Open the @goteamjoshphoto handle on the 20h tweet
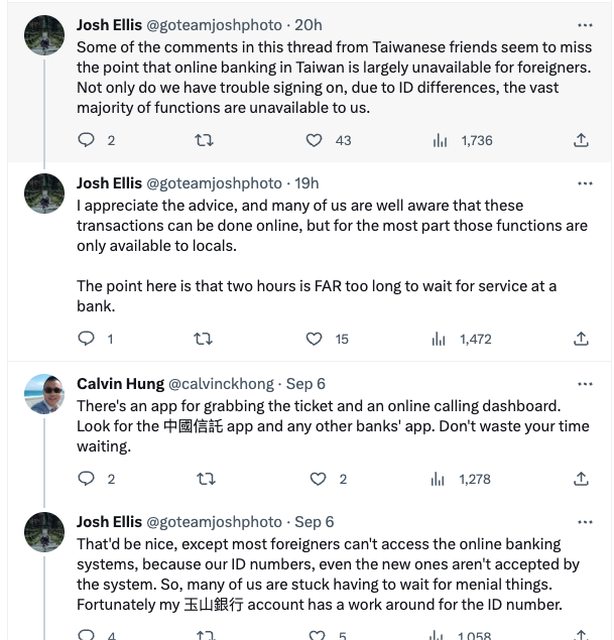Image resolution: width=614 pixels, height=640 pixels. [x=214, y=24]
